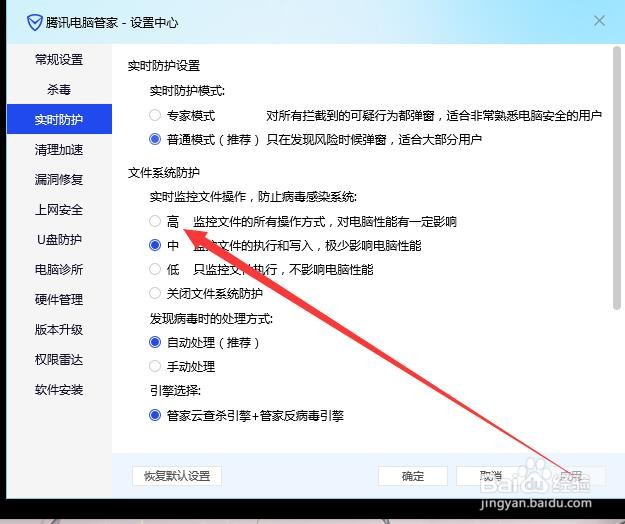The width and height of the screenshot is (625, 524).
Task: Switch to the U盘防护 section
Action: pyautogui.click(x=59, y=239)
